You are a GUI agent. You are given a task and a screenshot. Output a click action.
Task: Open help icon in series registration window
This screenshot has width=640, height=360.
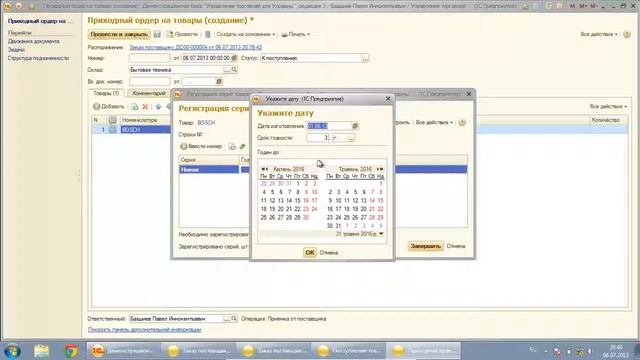[x=462, y=122]
